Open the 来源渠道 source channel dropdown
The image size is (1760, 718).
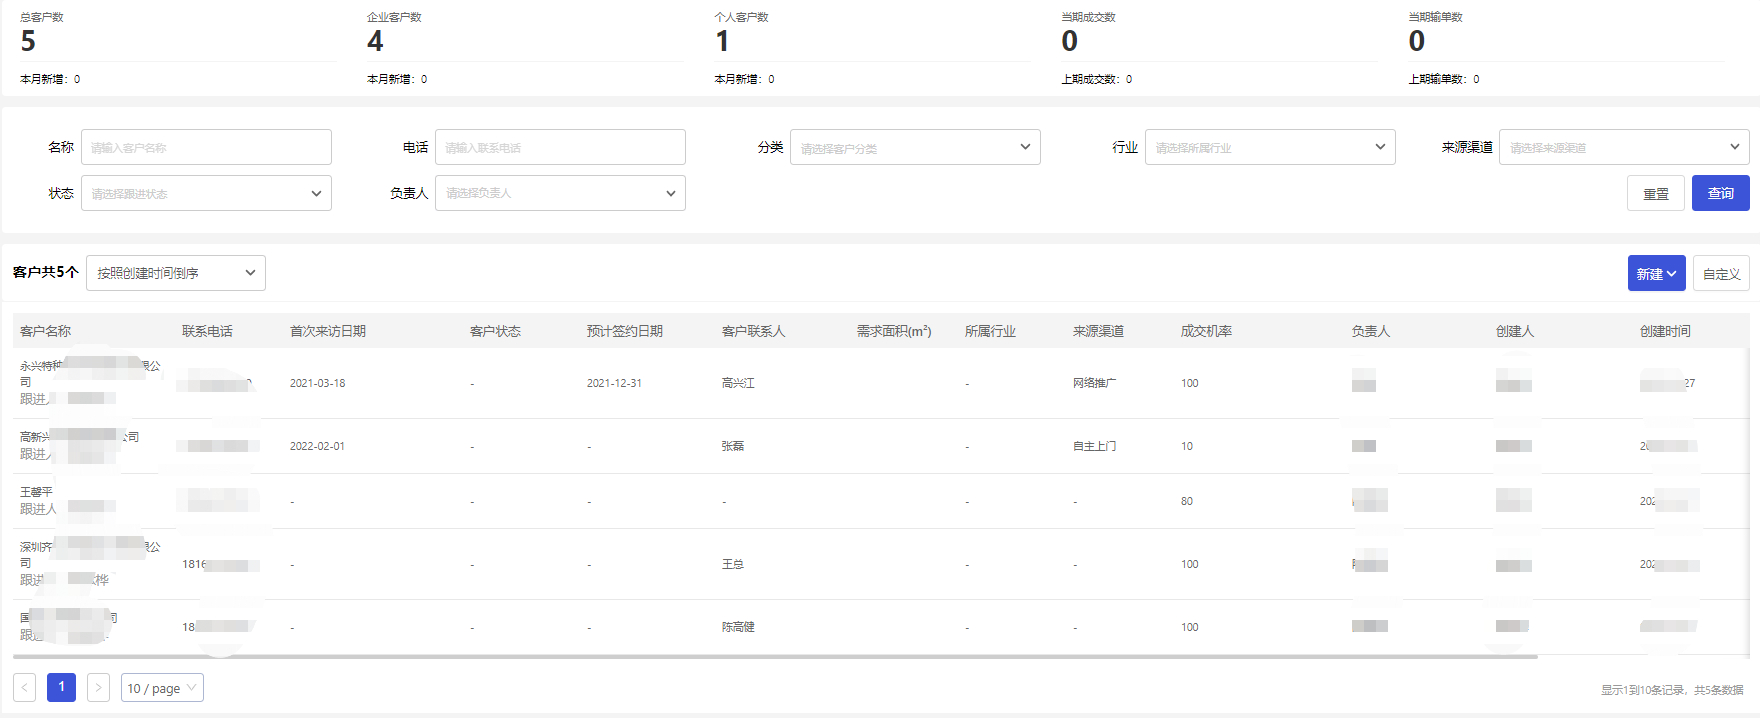point(1623,147)
